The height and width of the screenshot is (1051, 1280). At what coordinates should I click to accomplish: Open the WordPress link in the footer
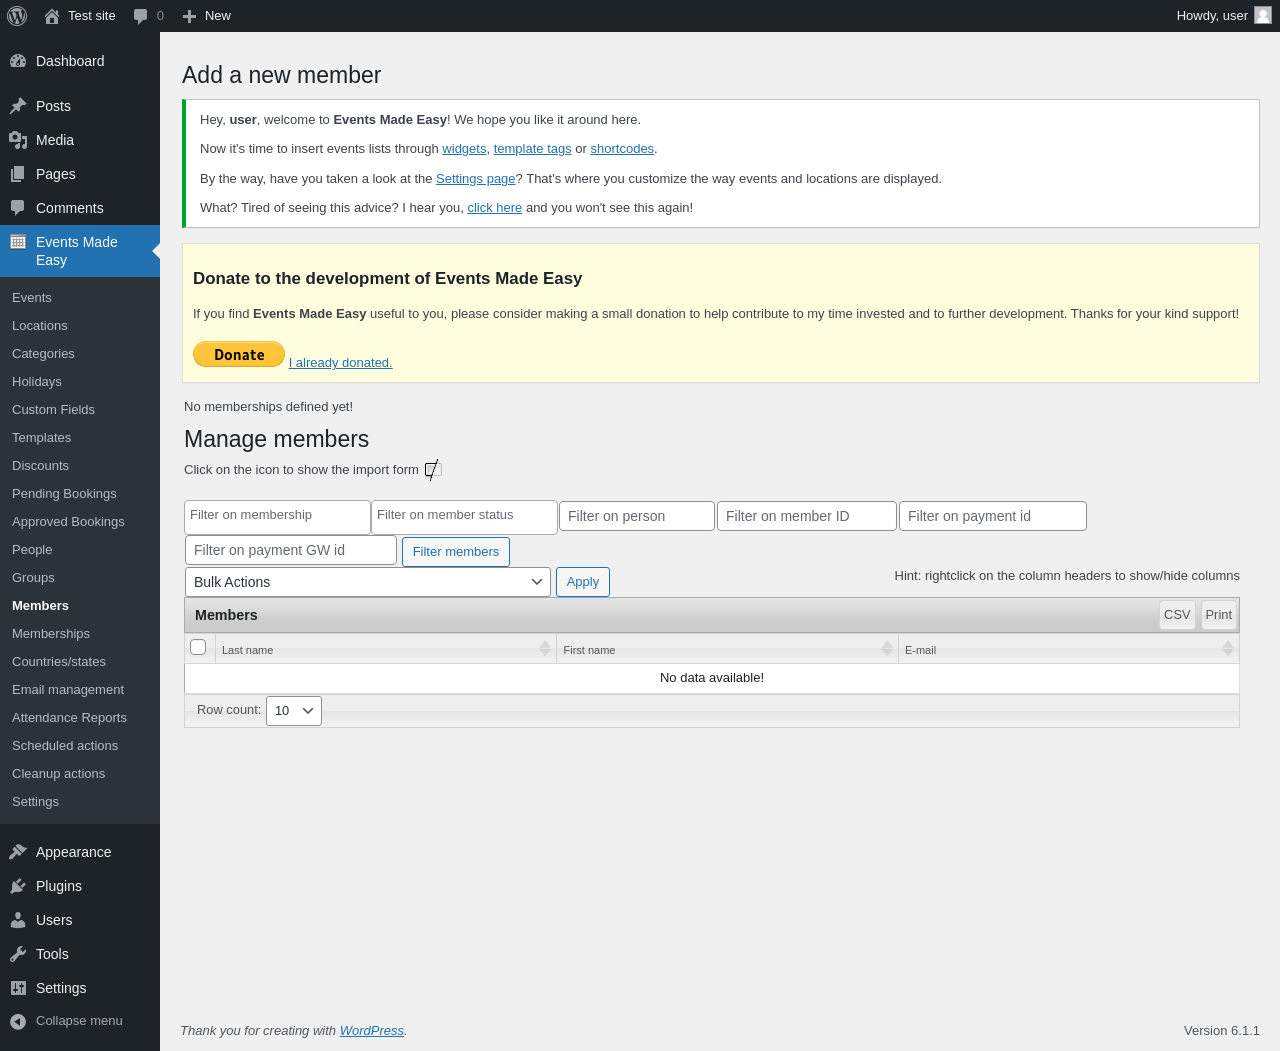pyautogui.click(x=372, y=1031)
